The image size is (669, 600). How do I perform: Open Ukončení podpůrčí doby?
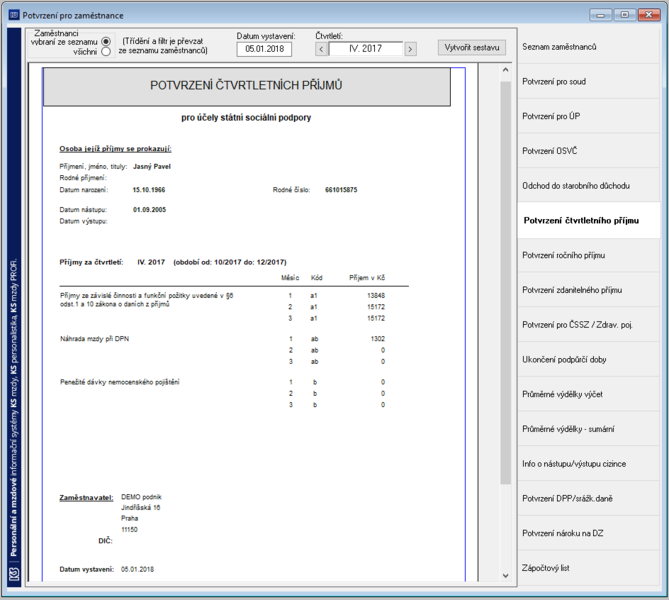[x=589, y=360]
